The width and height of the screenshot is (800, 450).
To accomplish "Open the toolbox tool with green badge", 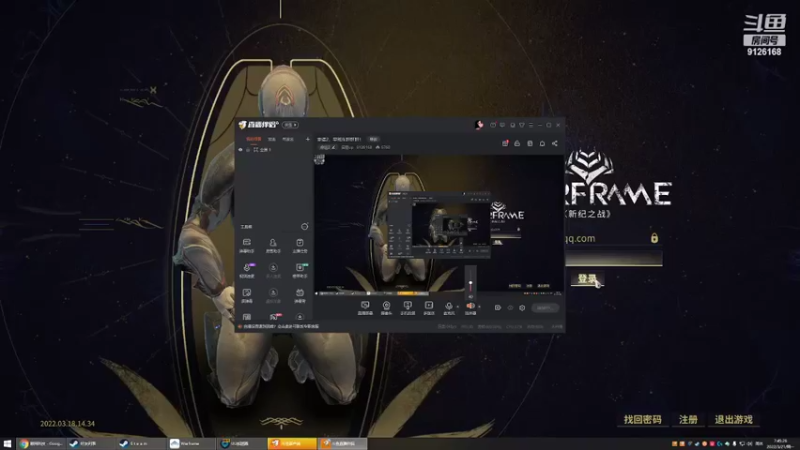I will coord(299,270).
